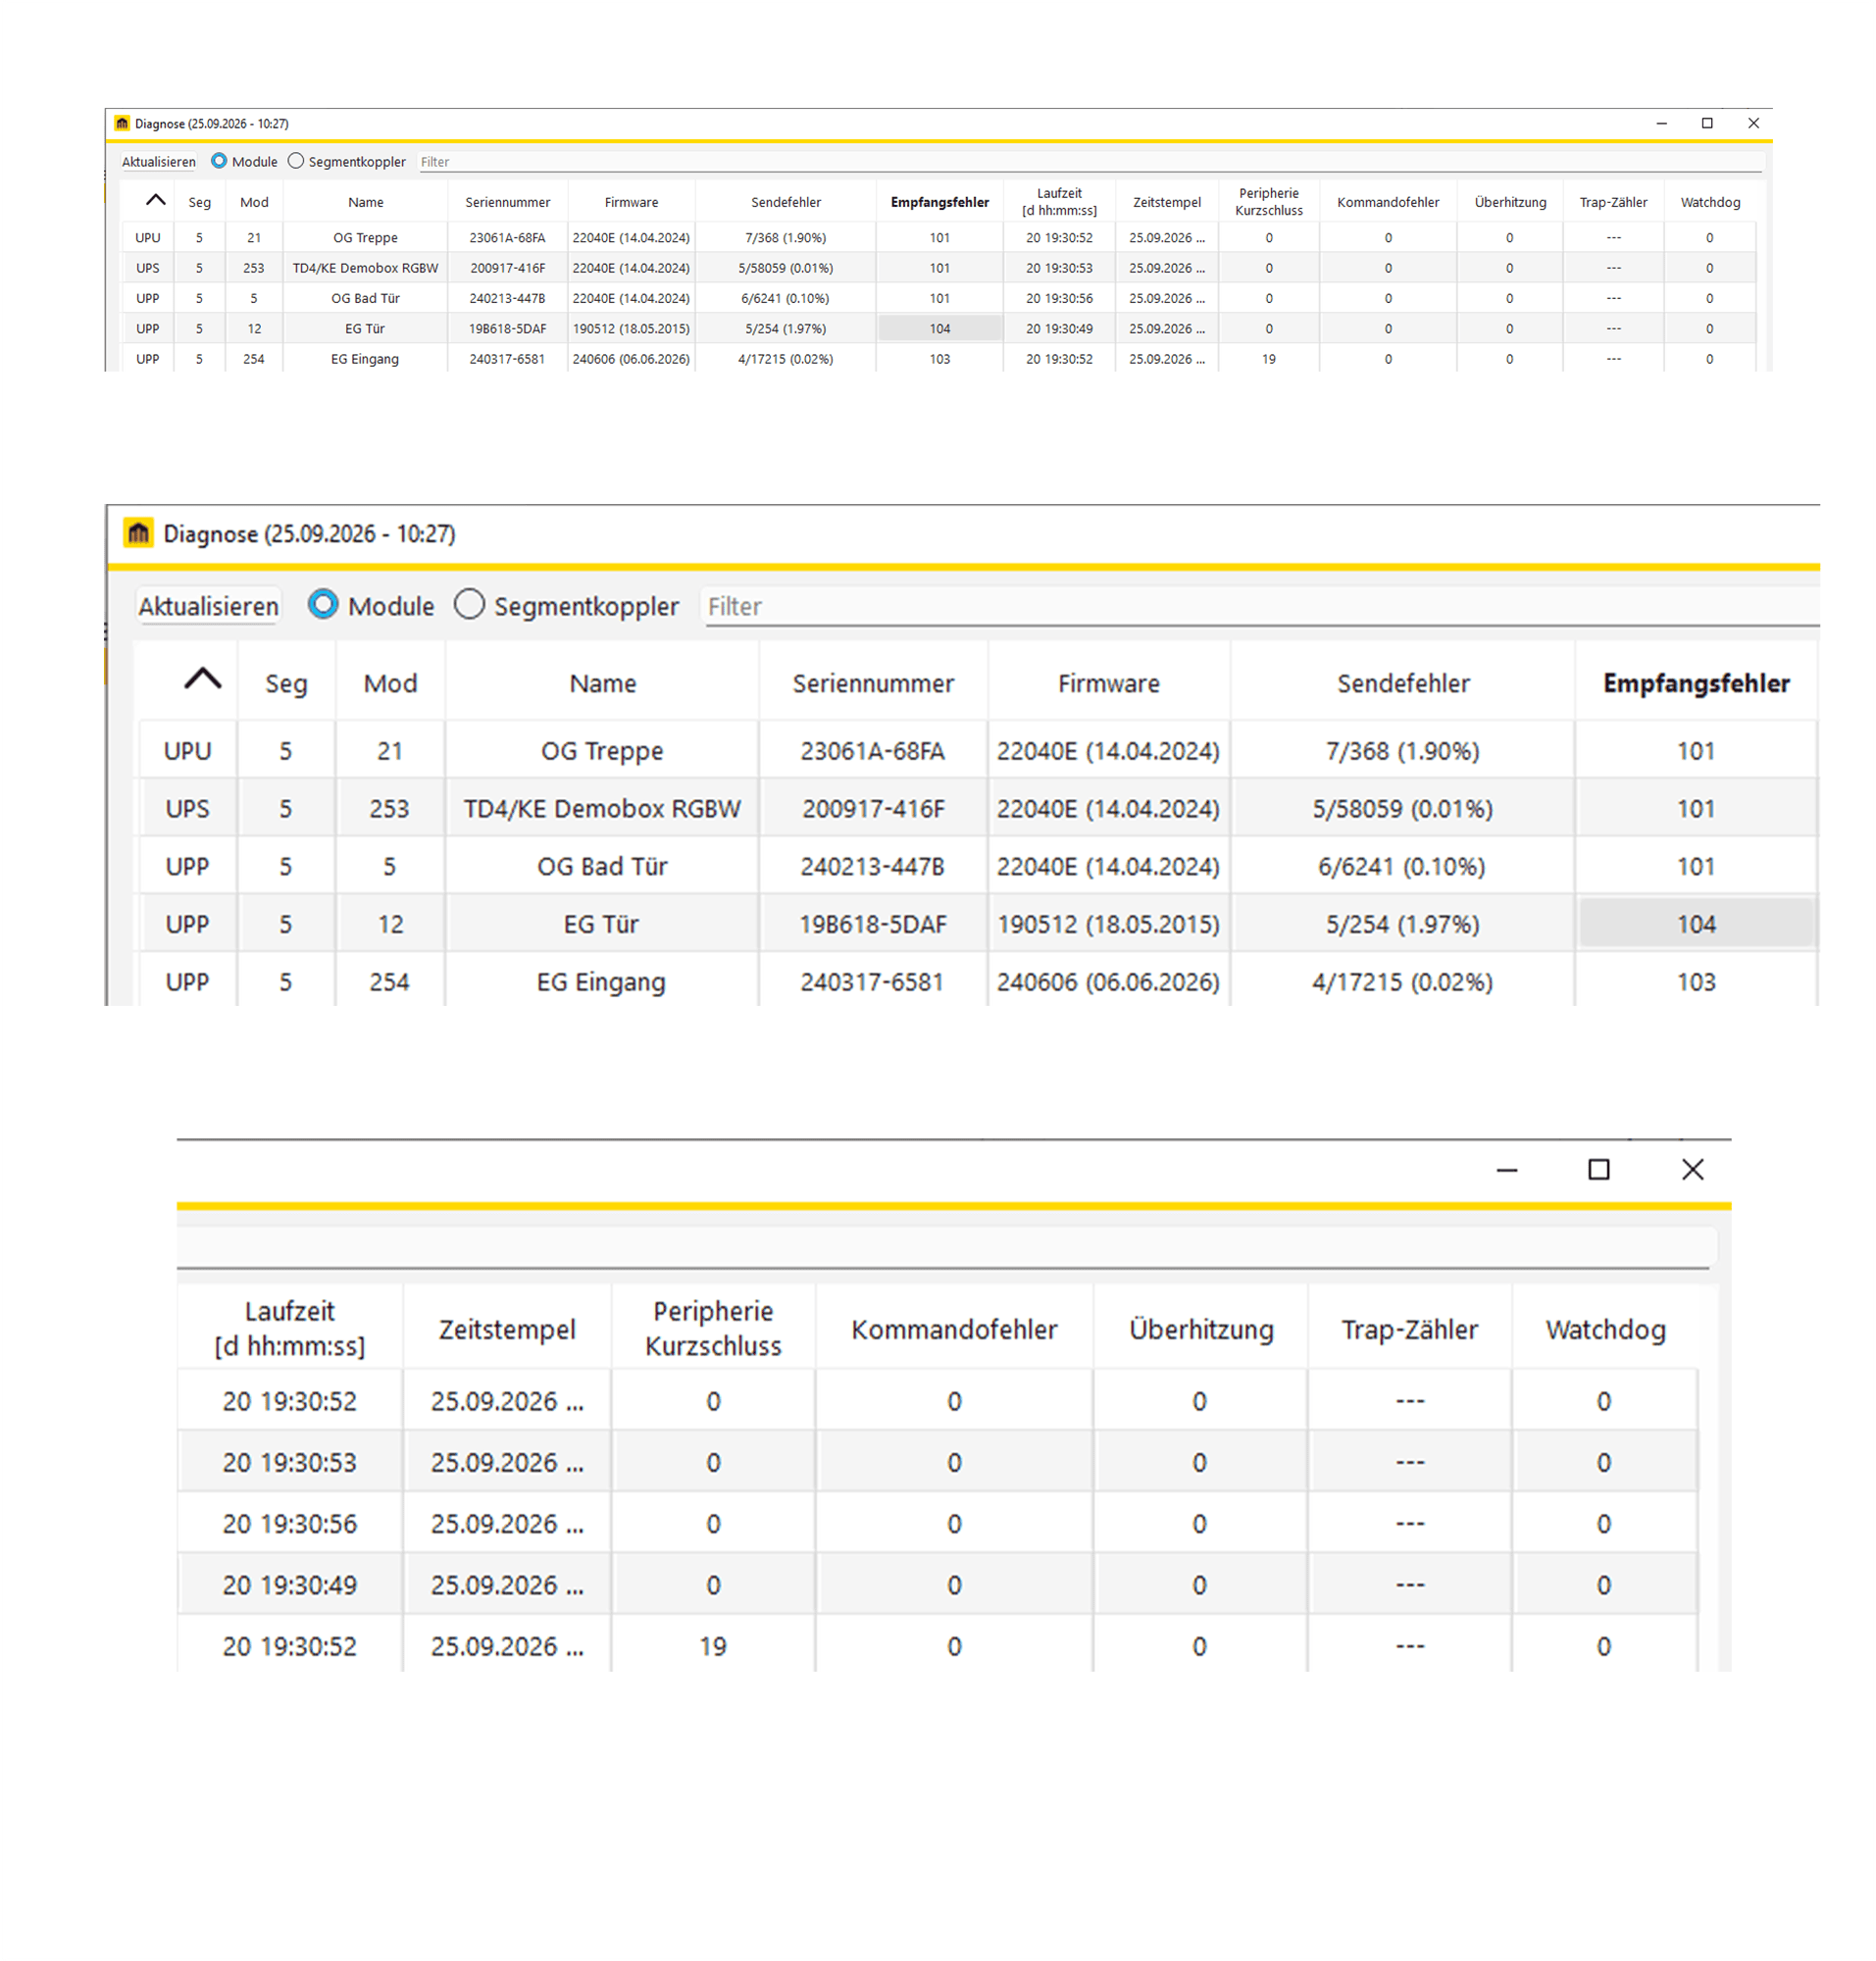The height and width of the screenshot is (1961, 1876).
Task: Click Watchdog column header in the small top window
Action: pos(1710,202)
